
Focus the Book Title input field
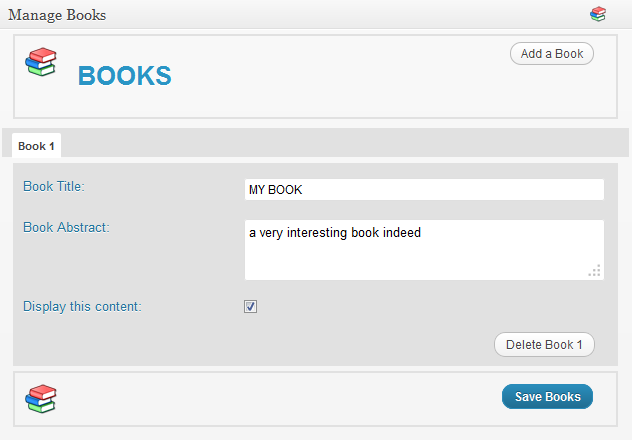(424, 189)
